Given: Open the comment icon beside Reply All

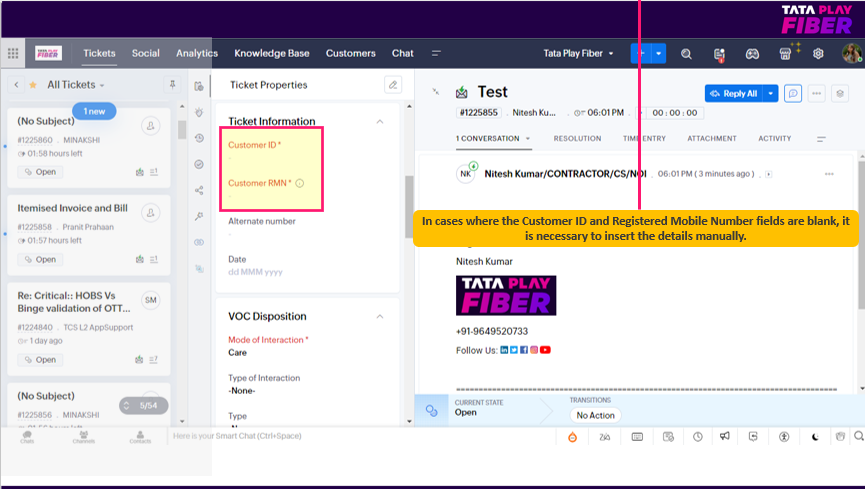Looking at the screenshot, I should point(793,93).
